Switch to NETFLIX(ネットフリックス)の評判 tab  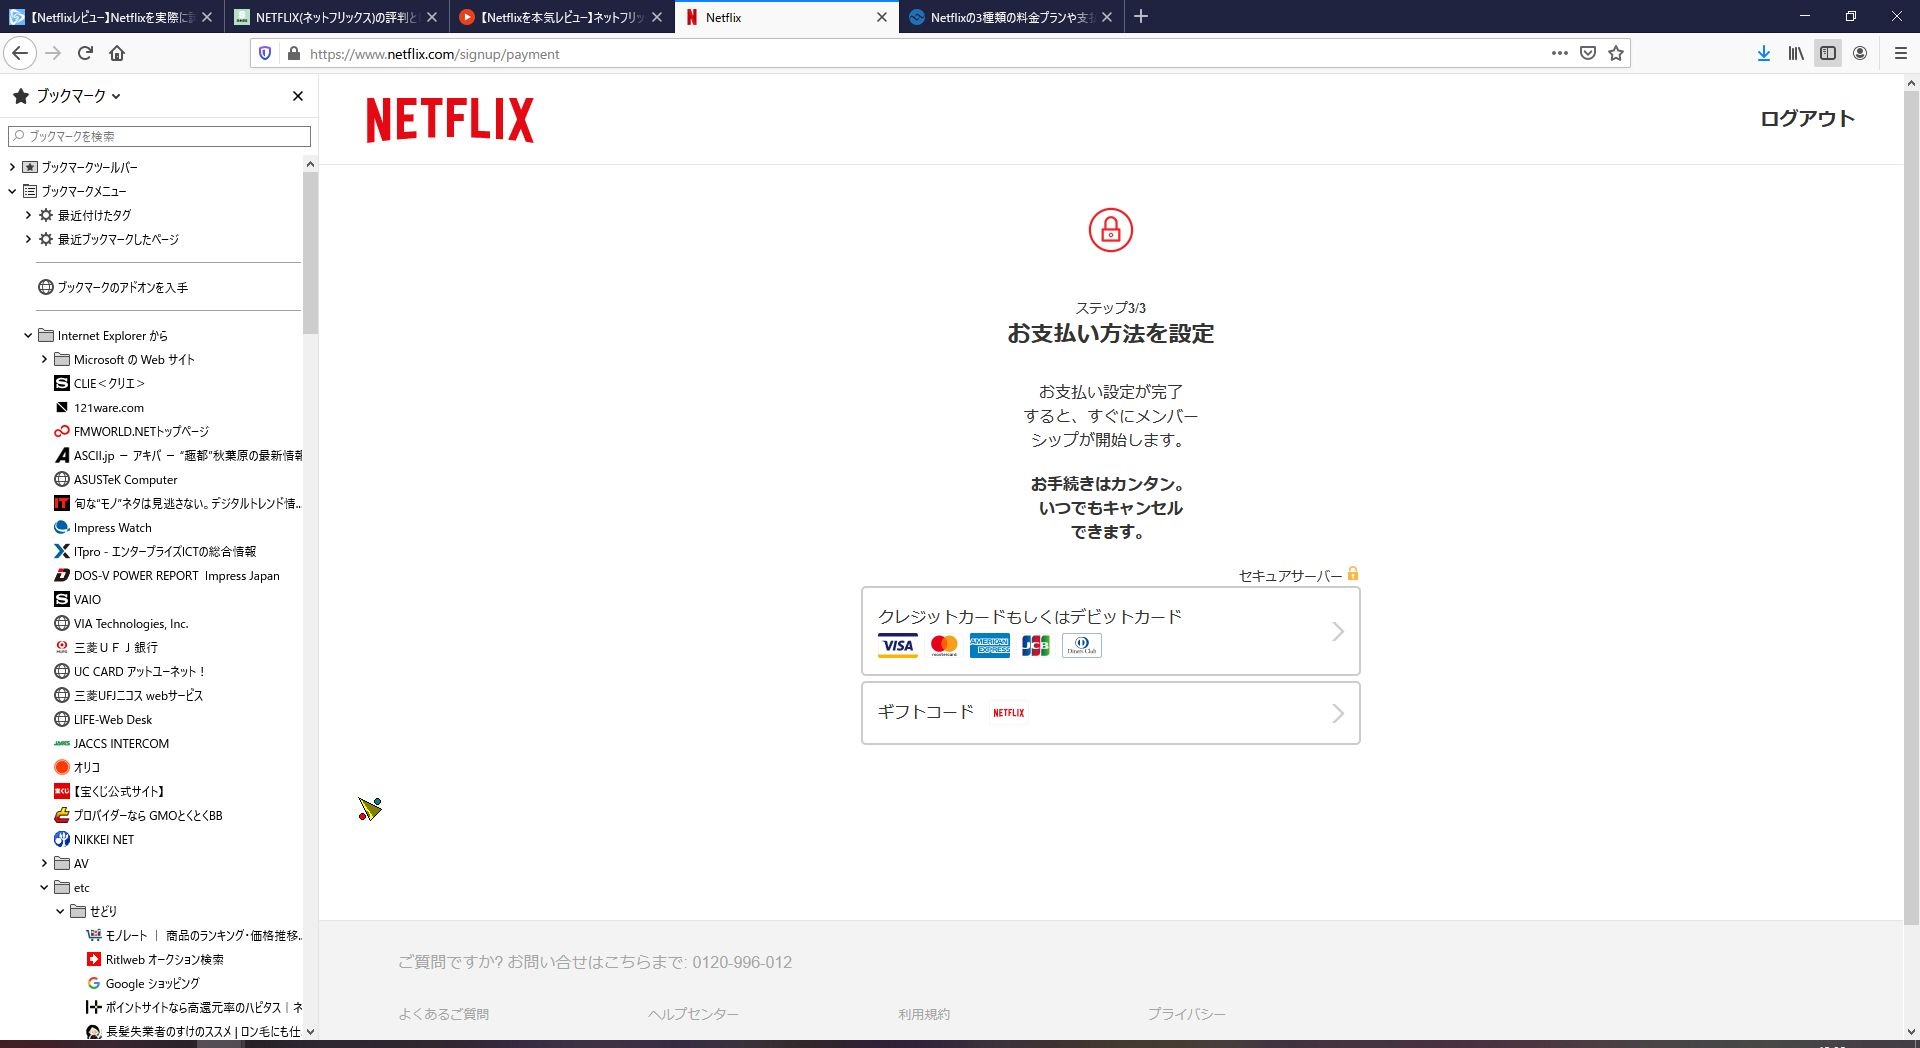335,17
